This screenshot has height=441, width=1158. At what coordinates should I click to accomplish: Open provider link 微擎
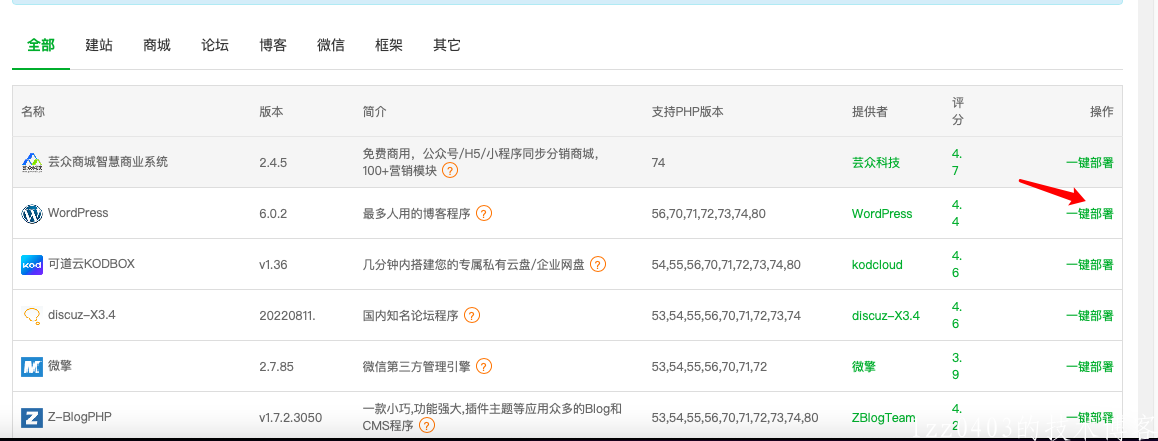coord(863,366)
